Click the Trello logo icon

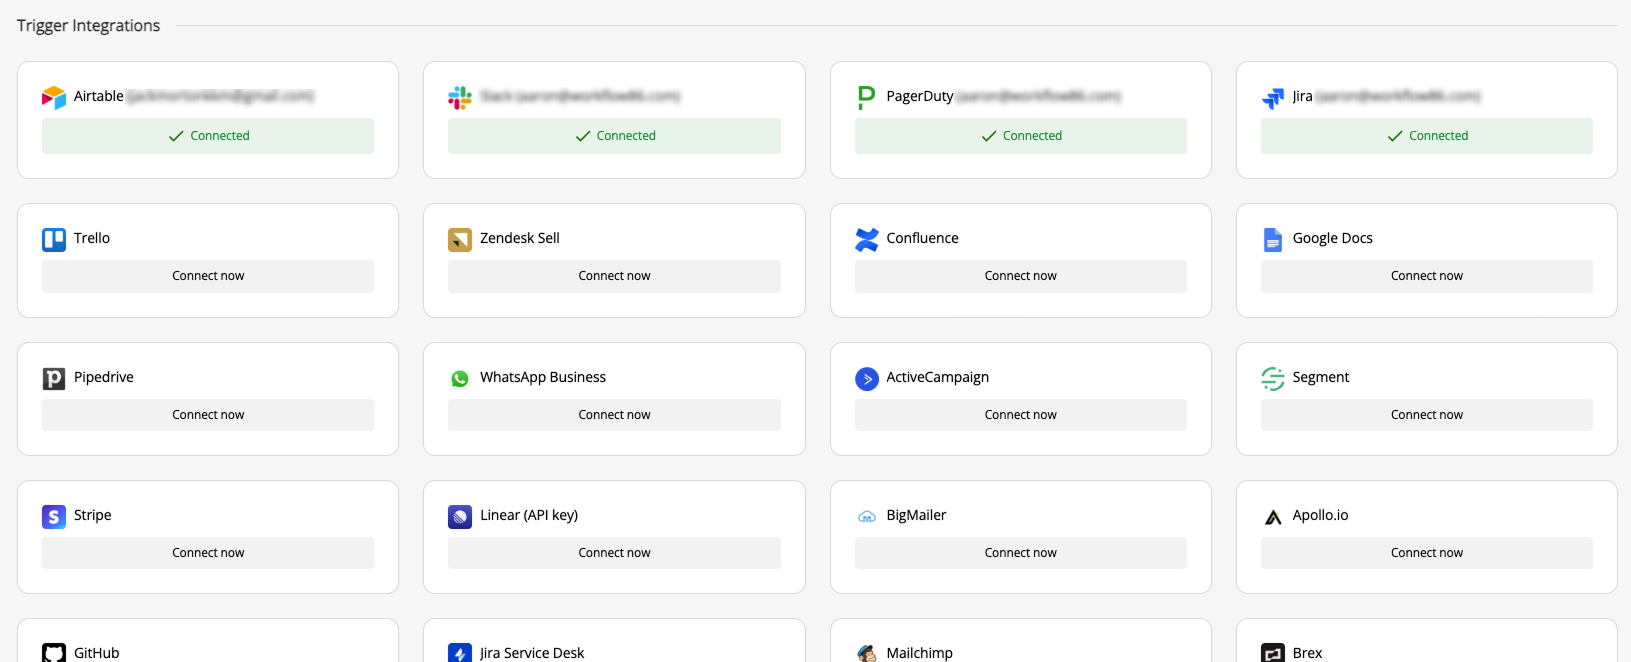(x=54, y=239)
